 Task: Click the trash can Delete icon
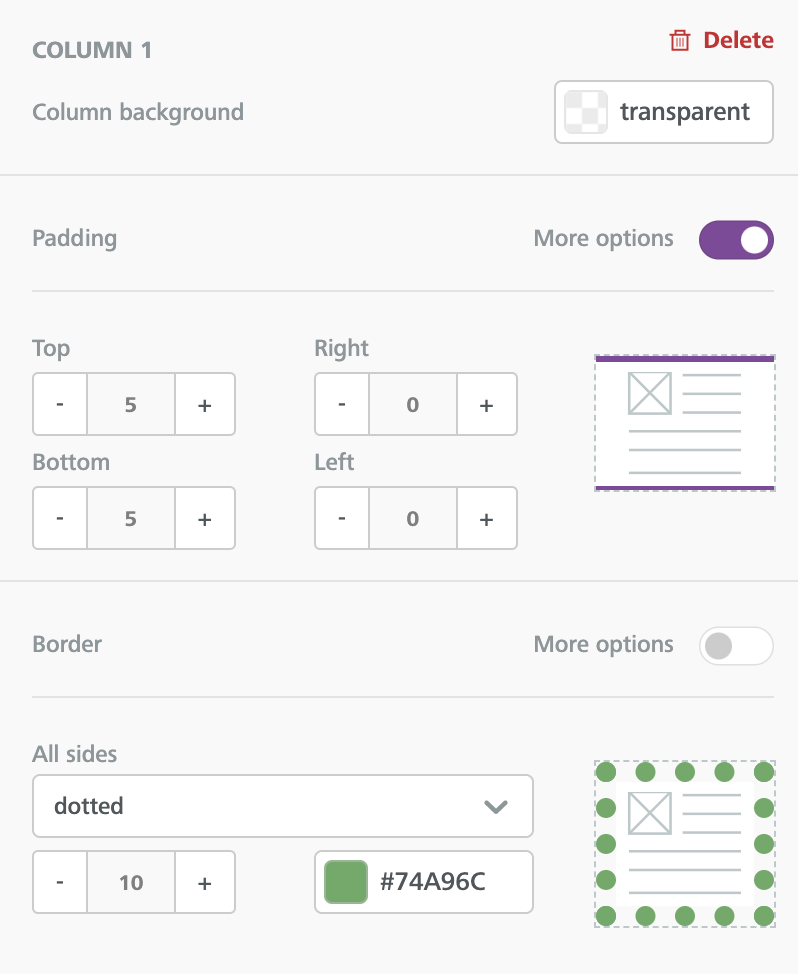(x=679, y=40)
